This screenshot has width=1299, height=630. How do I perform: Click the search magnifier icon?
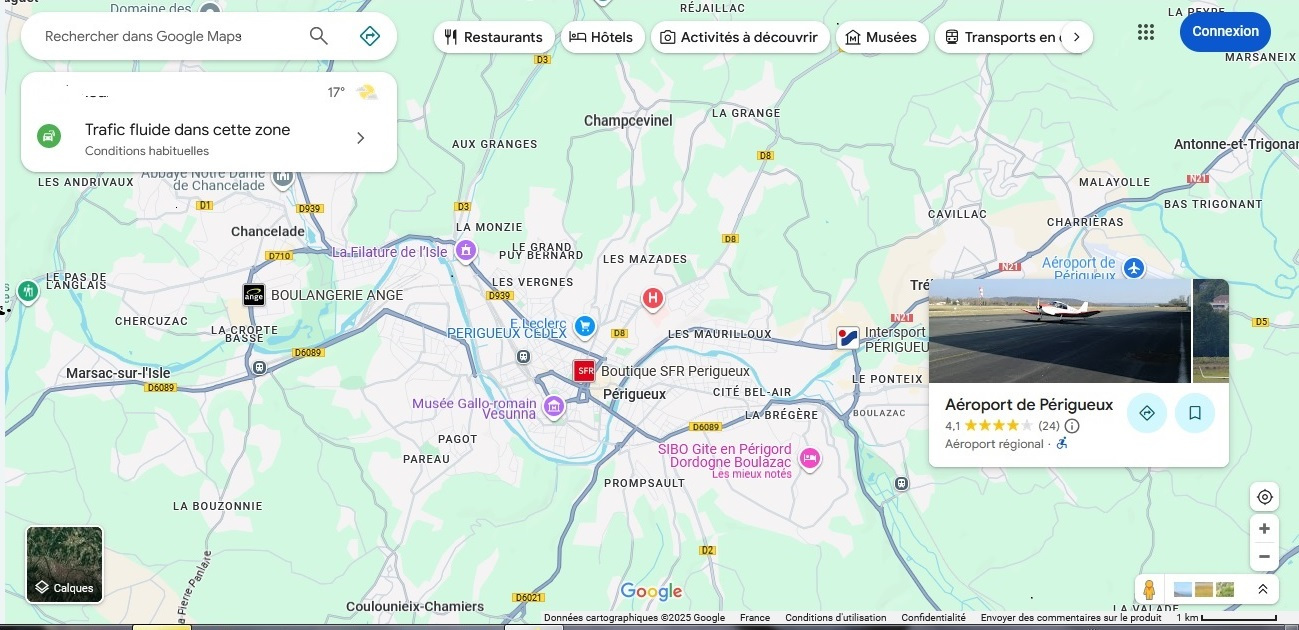point(318,36)
